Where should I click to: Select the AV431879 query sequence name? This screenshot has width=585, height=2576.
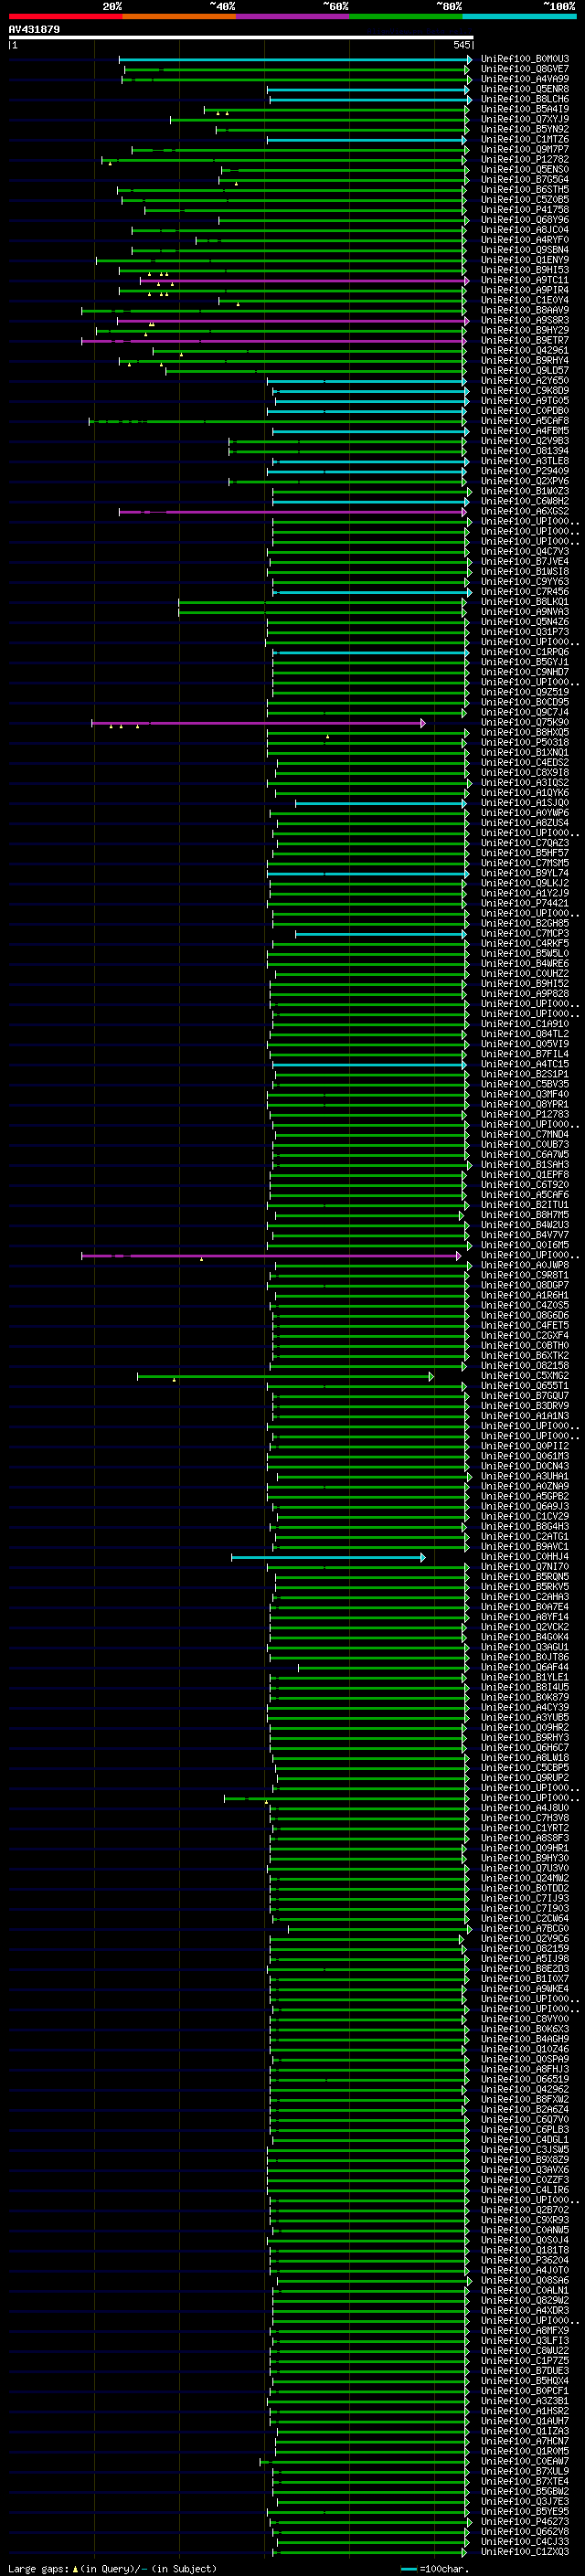coord(34,30)
